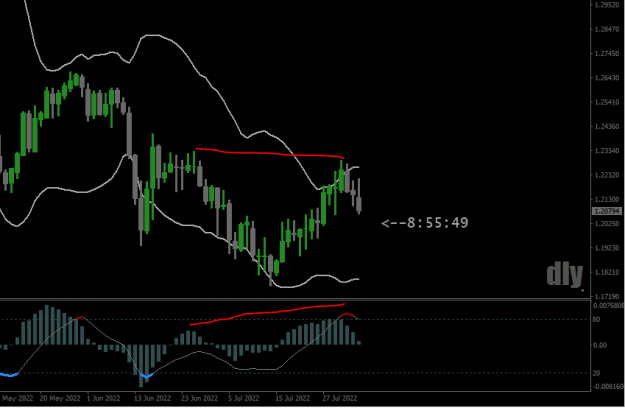Viewport: 625px width, 408px height.
Task: Click the indicator level 20 label
Action: coord(597,373)
